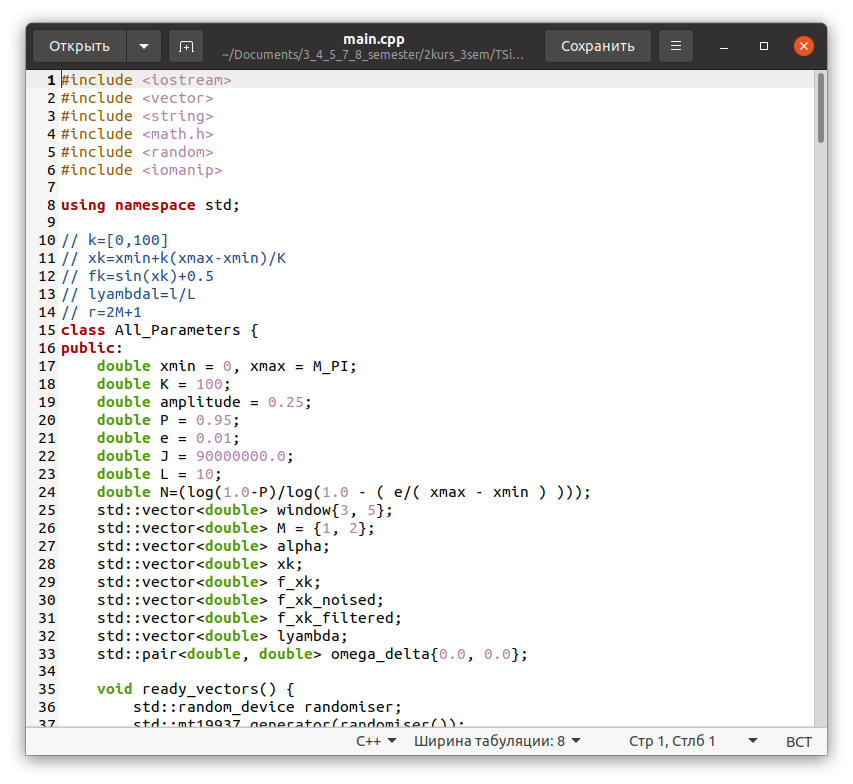Toggle the ВСТ insert mode indicator
The height and width of the screenshot is (784, 853).
[799, 741]
